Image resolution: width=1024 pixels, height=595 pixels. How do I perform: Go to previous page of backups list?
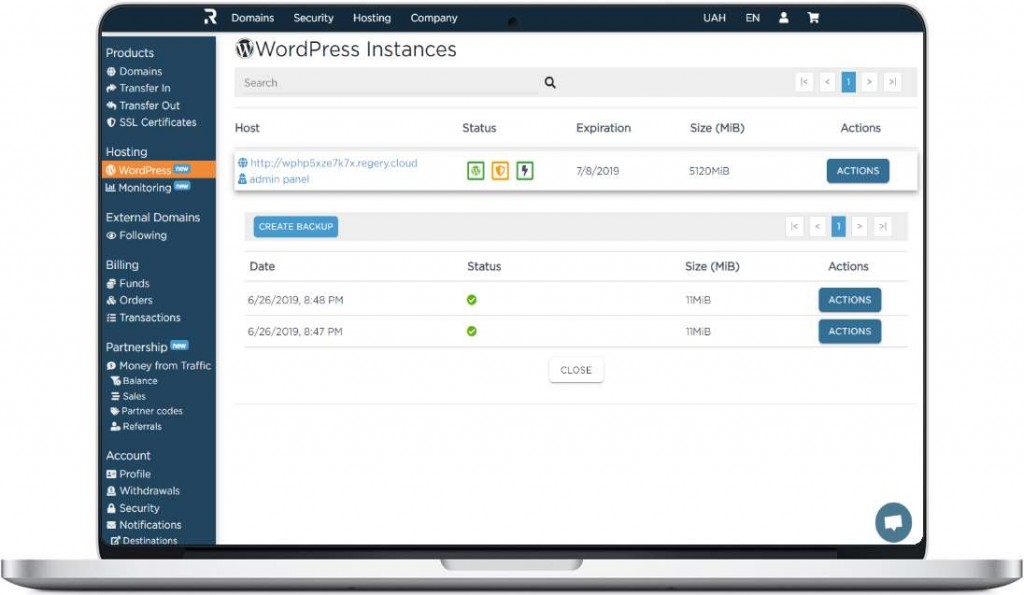817,226
